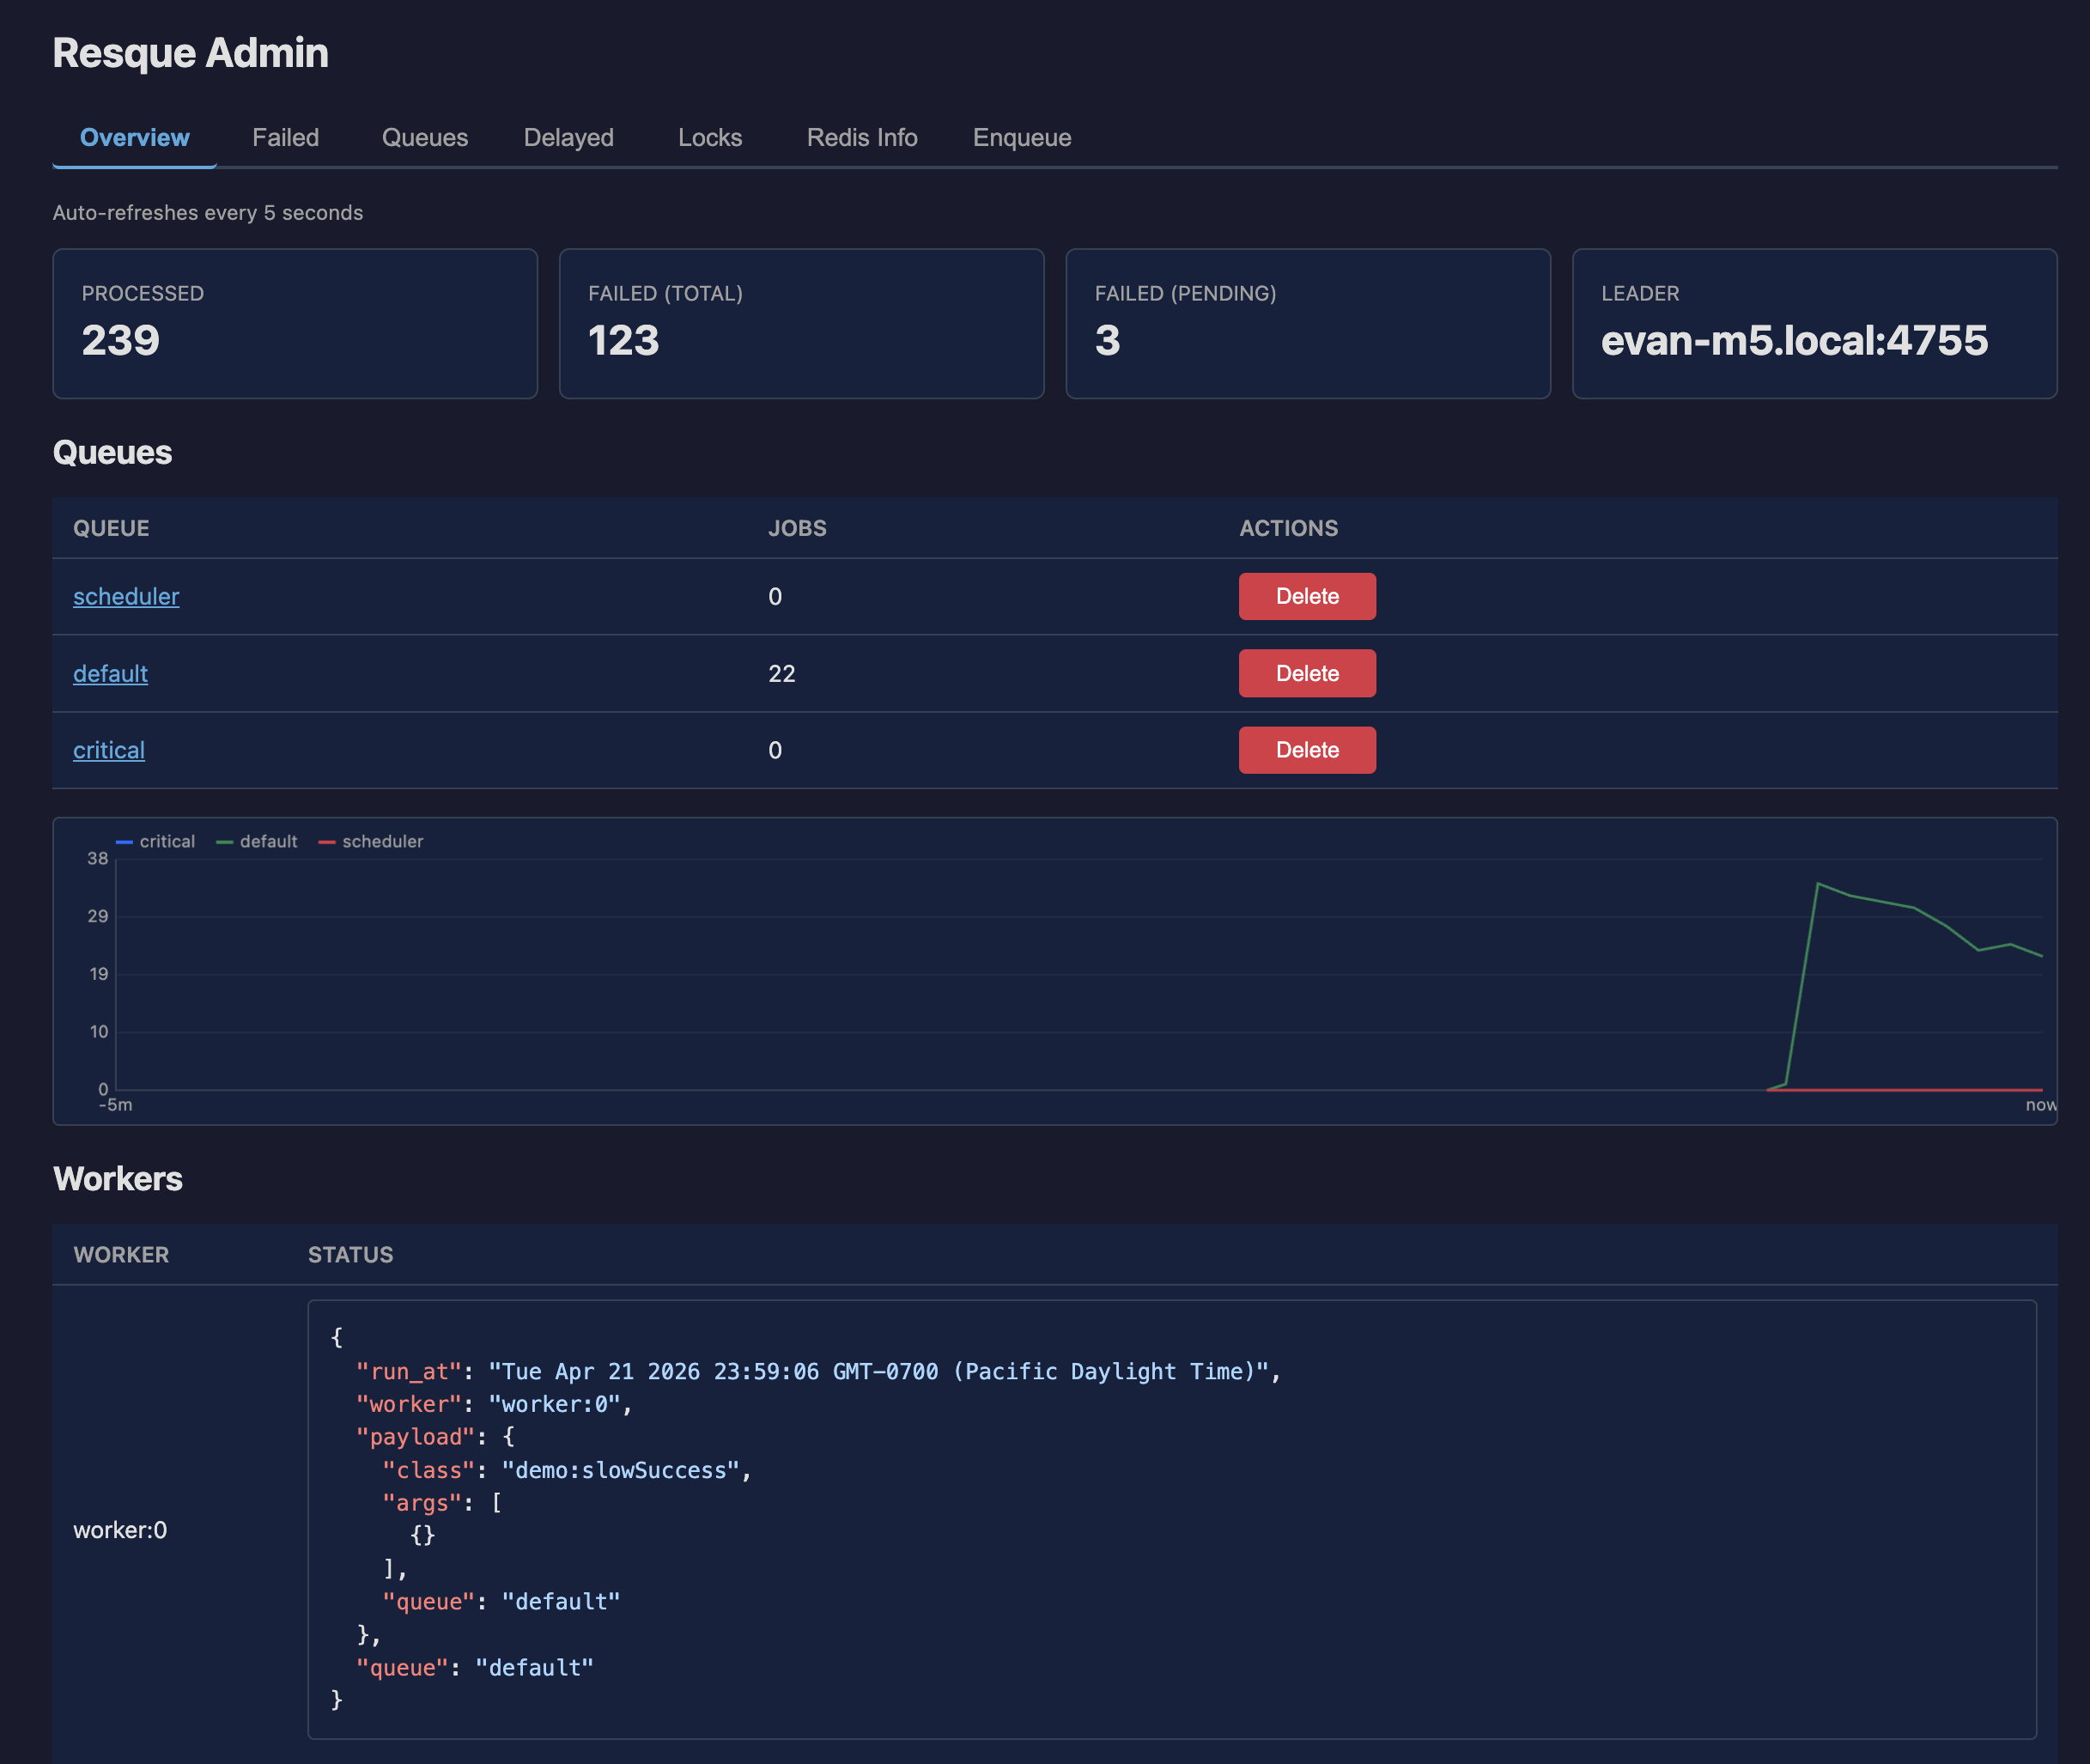Click the ACTIONS column header

point(1288,529)
